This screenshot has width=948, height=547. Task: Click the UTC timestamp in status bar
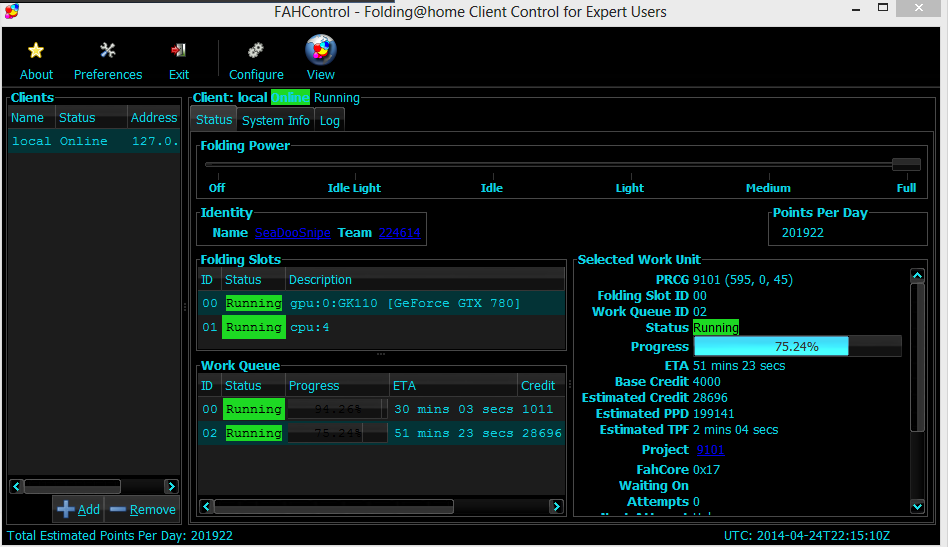(x=807, y=536)
